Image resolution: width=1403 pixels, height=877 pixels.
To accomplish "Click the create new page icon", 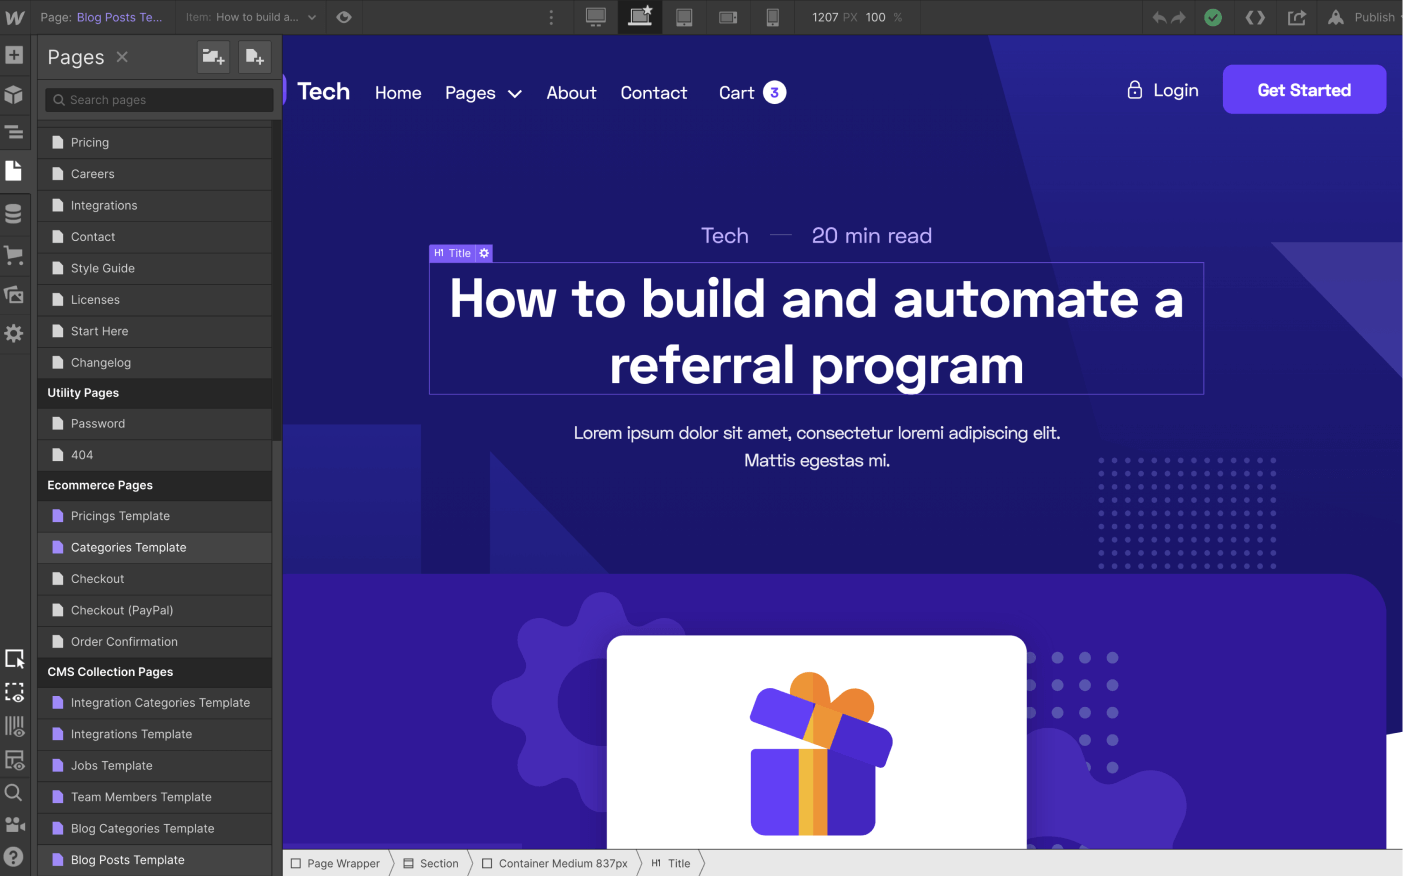I will tap(255, 57).
